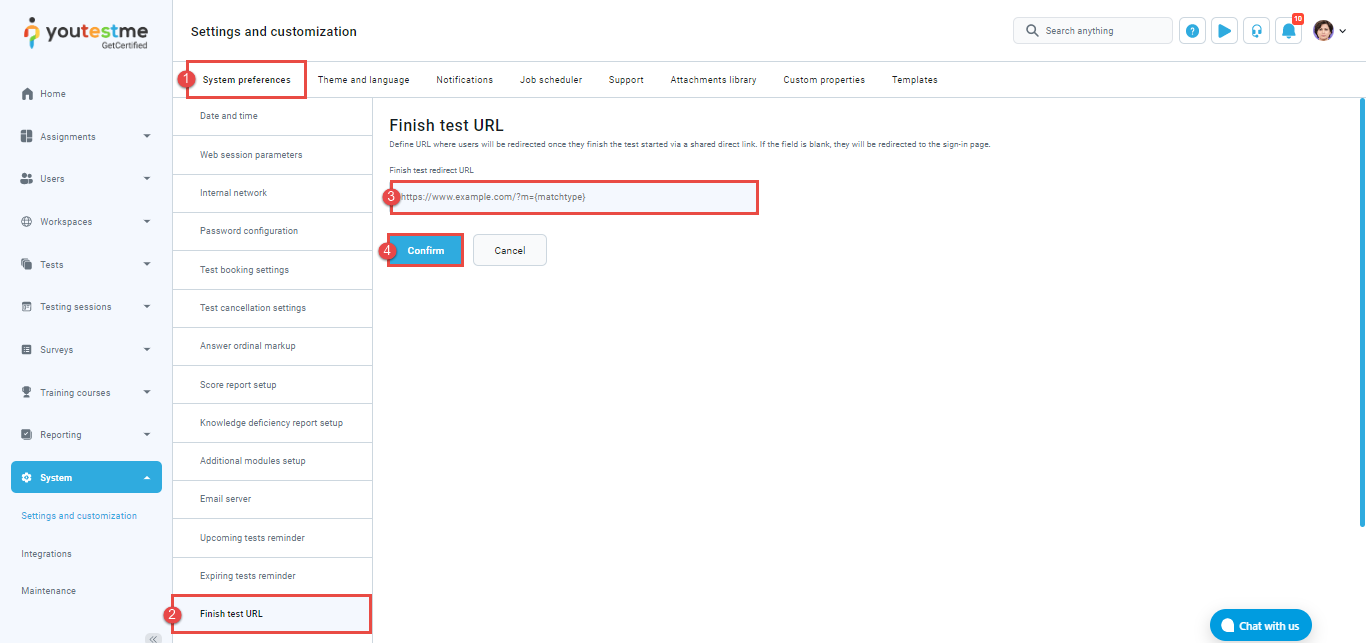Select Answer ordinal markup setting
Viewport: 1366px width, 643px height.
(x=272, y=346)
